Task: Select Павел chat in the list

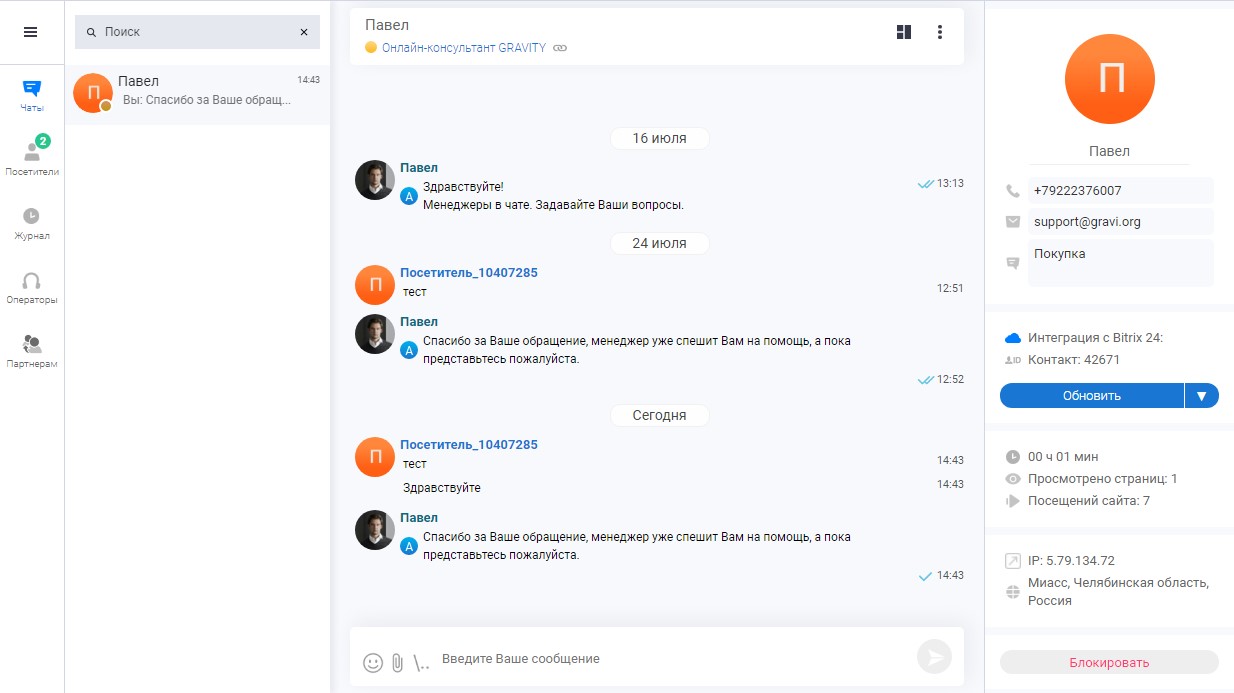Action: coord(197,90)
